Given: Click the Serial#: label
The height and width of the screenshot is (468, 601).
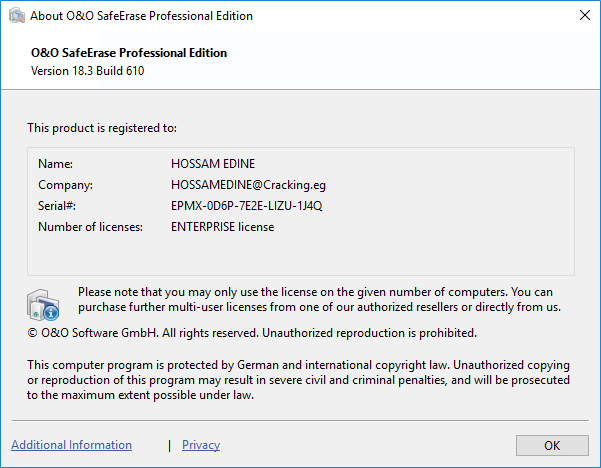Looking at the screenshot, I should tap(57, 206).
